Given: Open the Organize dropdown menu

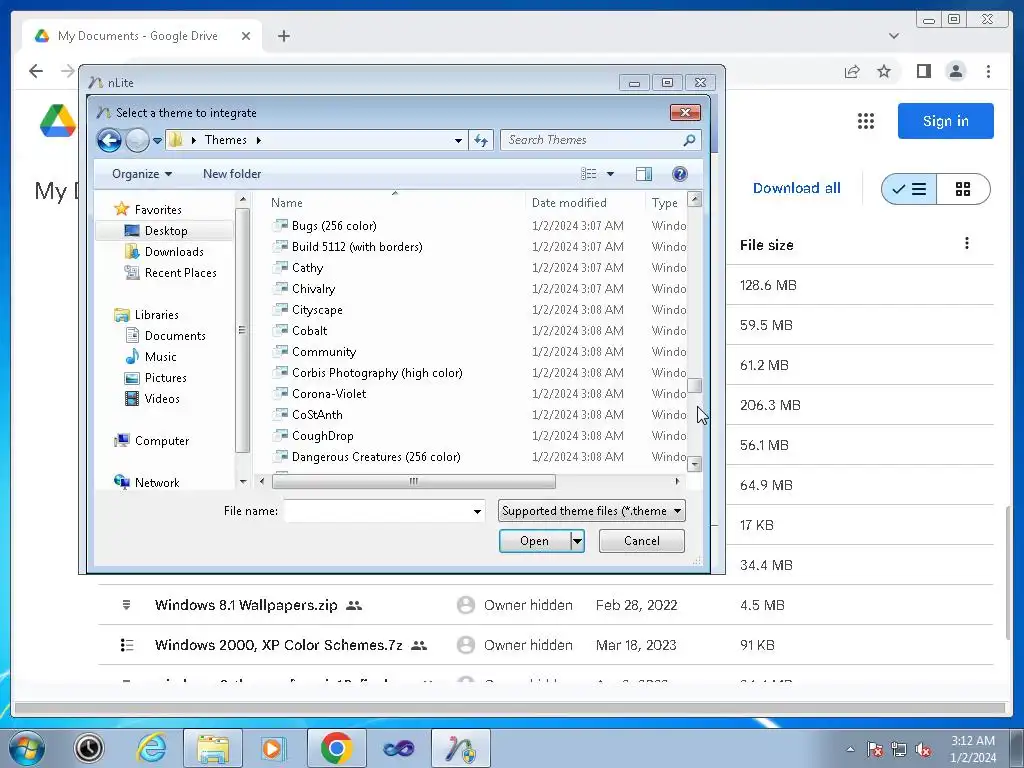Looking at the screenshot, I should (142, 174).
